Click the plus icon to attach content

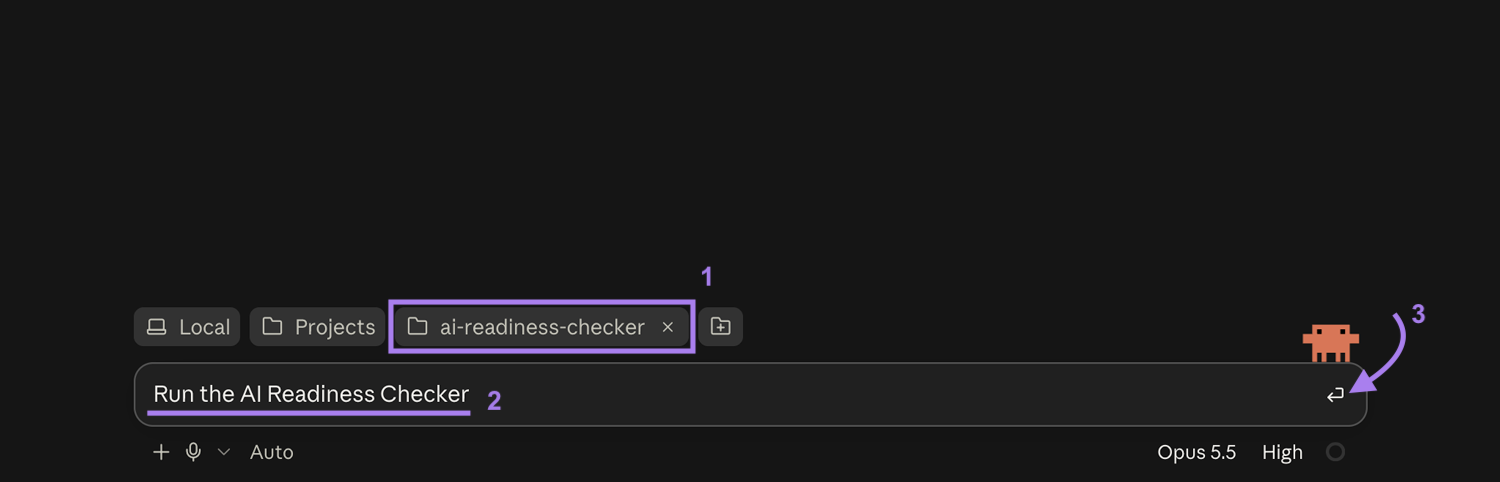point(161,452)
